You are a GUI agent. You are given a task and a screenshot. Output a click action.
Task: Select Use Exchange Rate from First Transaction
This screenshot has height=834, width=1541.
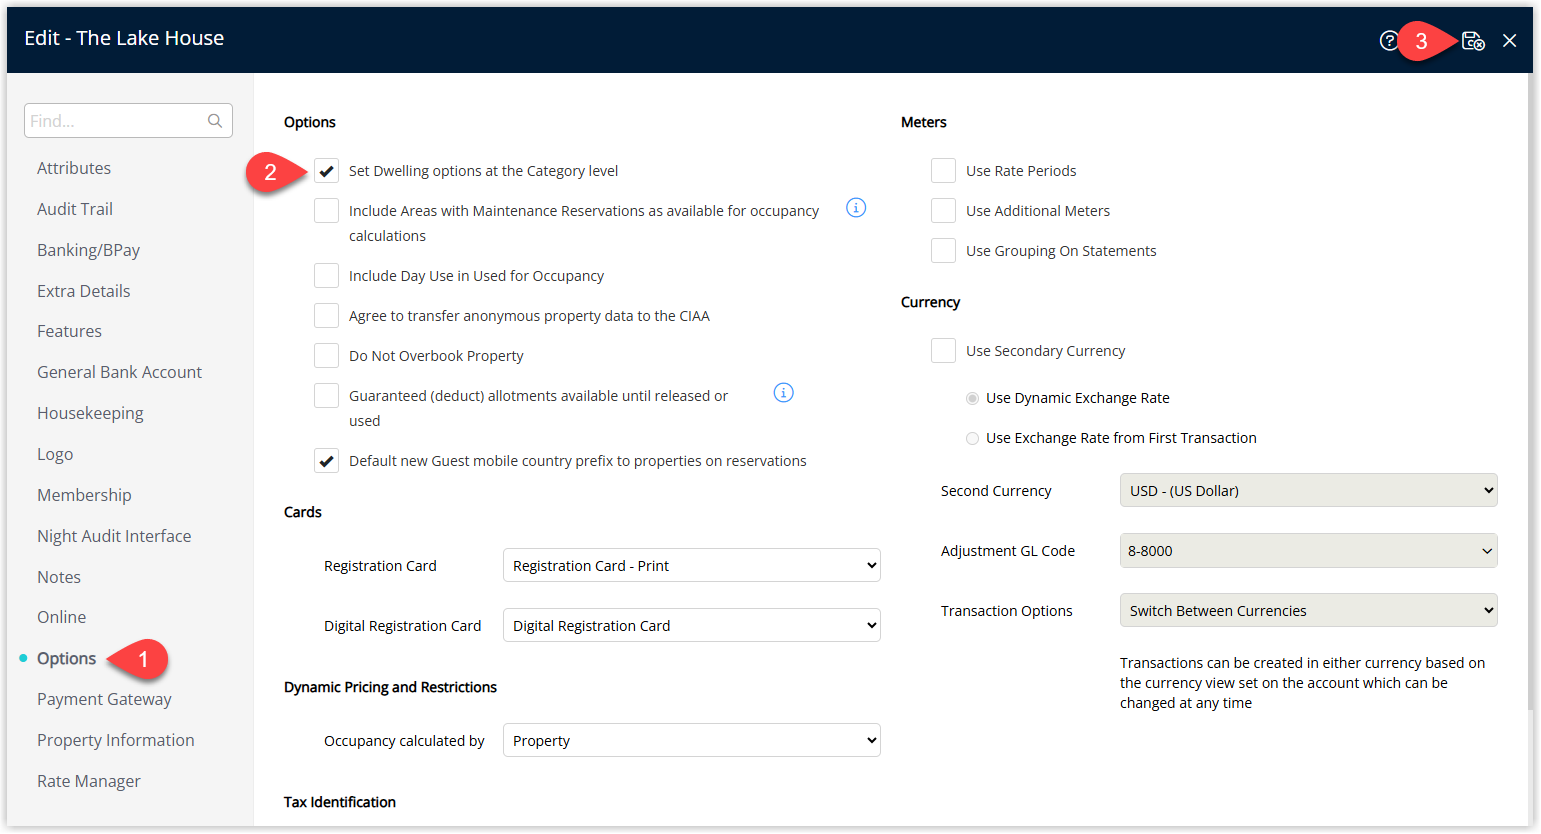click(972, 438)
